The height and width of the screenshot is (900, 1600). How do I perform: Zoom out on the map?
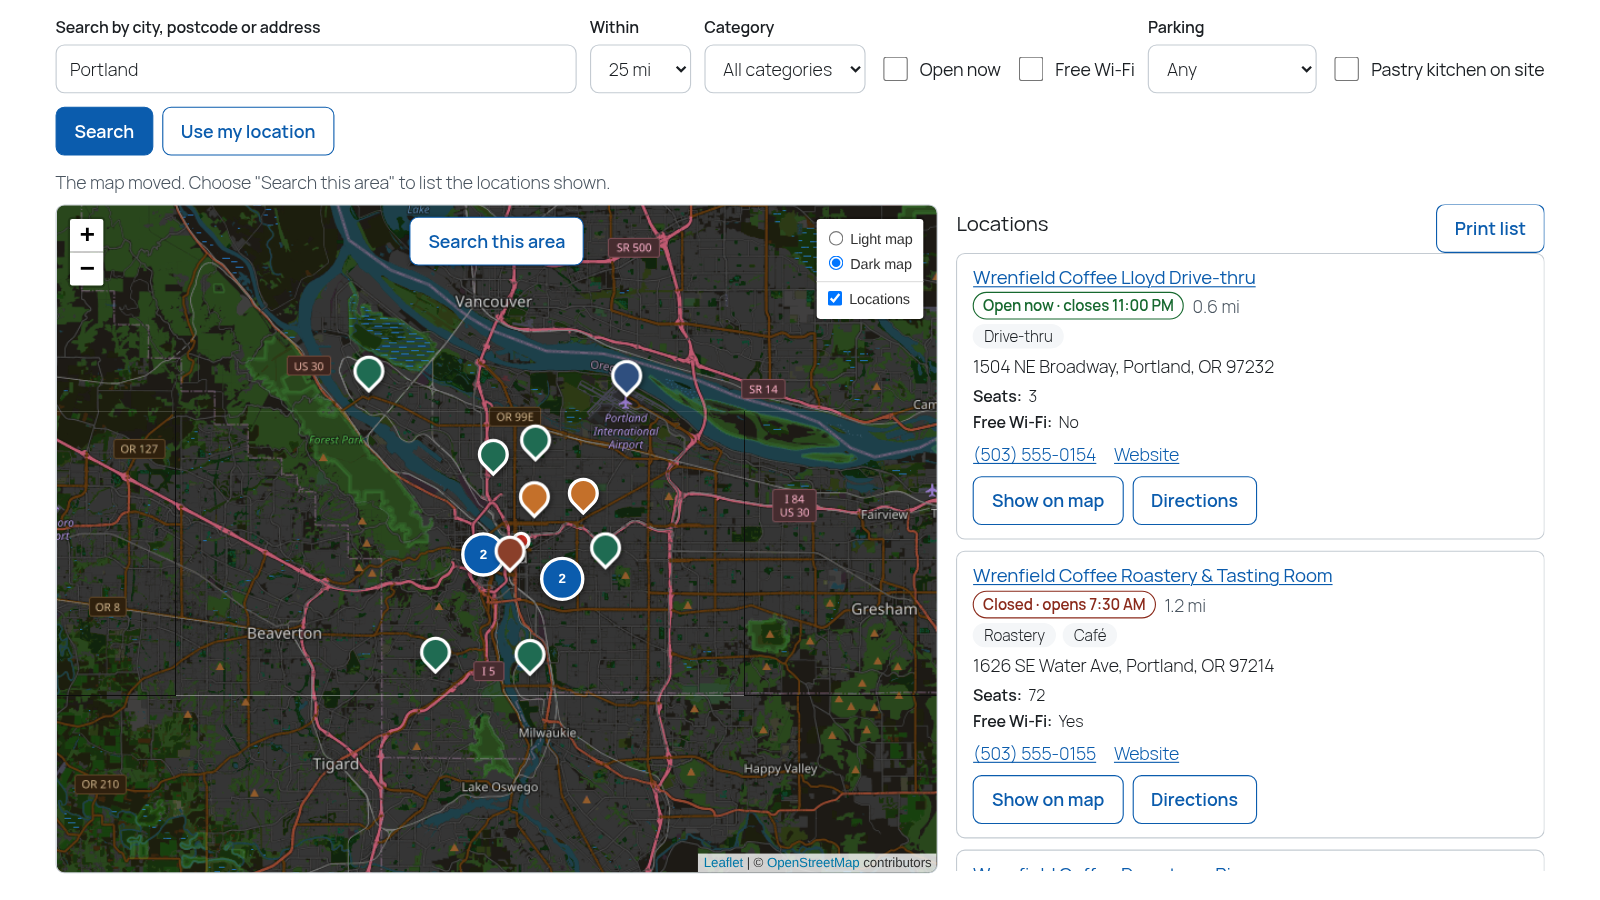87,269
